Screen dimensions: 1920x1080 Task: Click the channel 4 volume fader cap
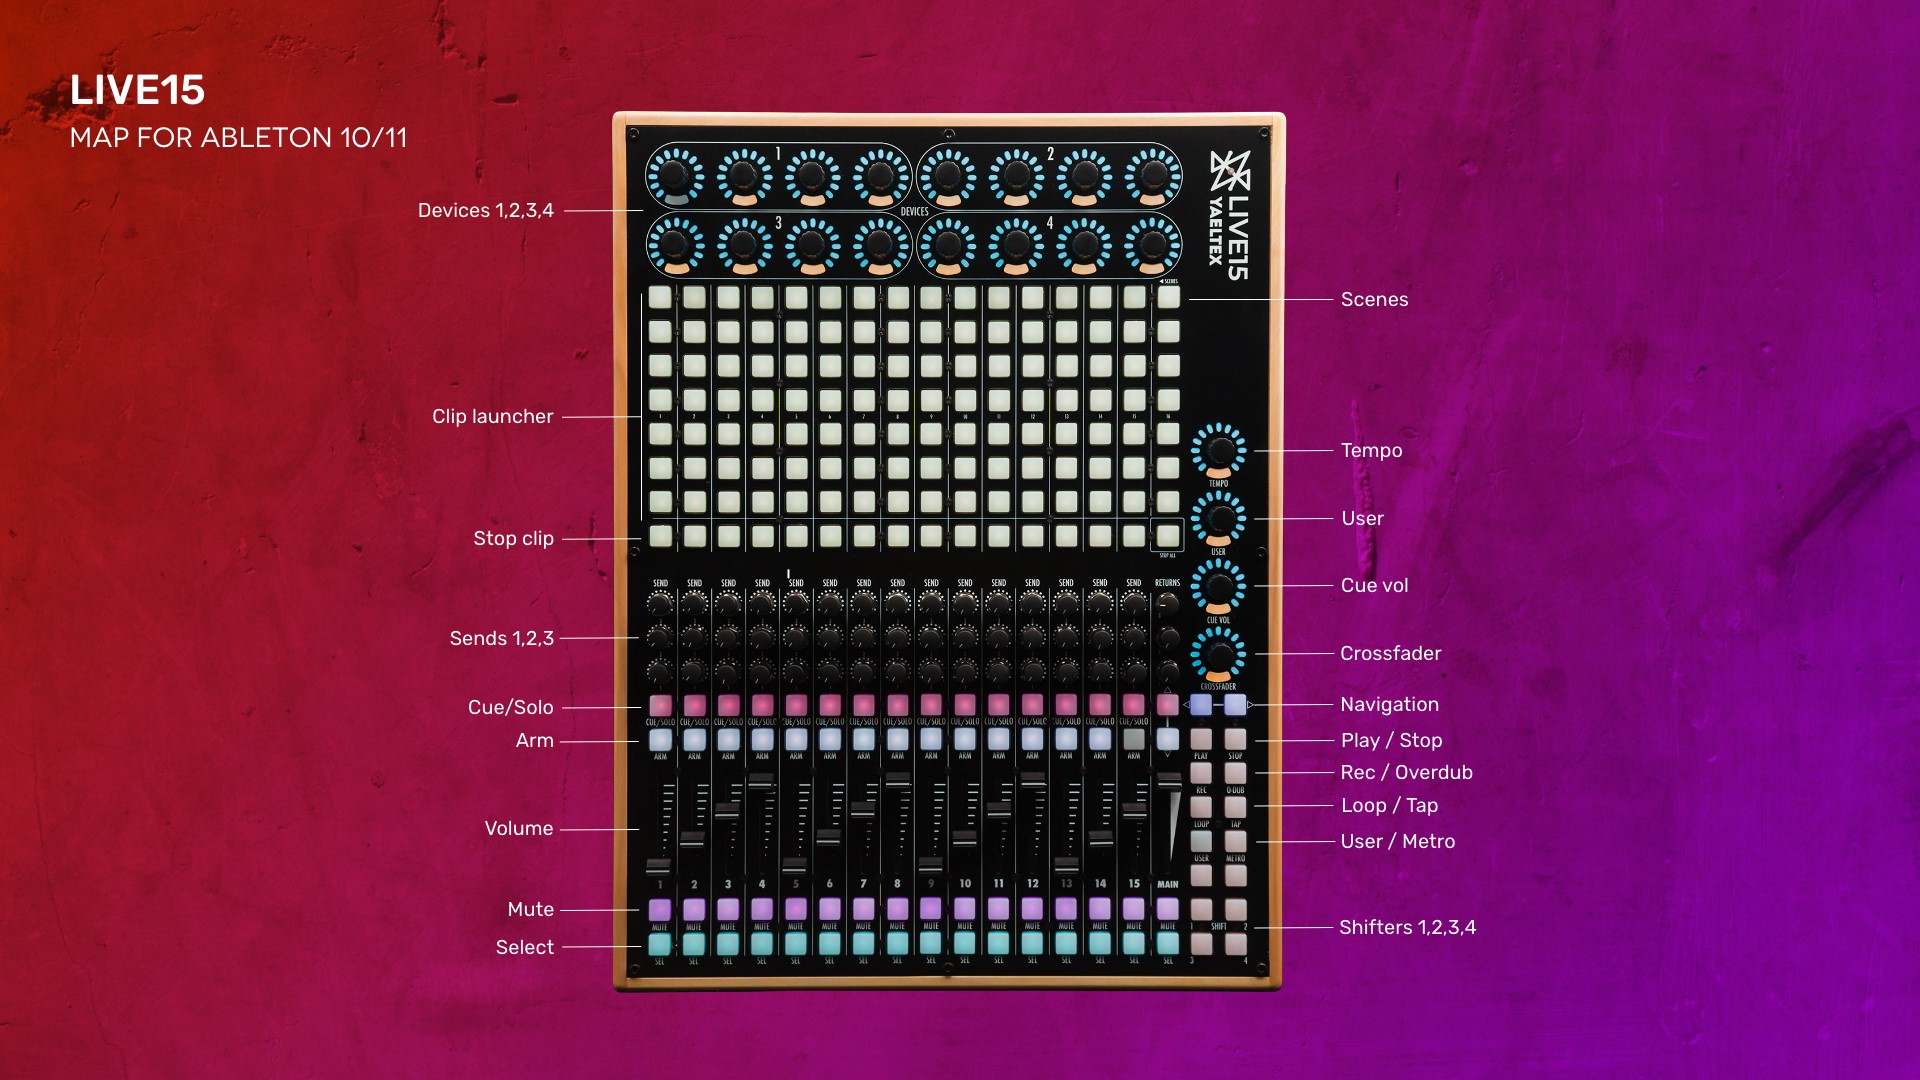click(x=762, y=780)
